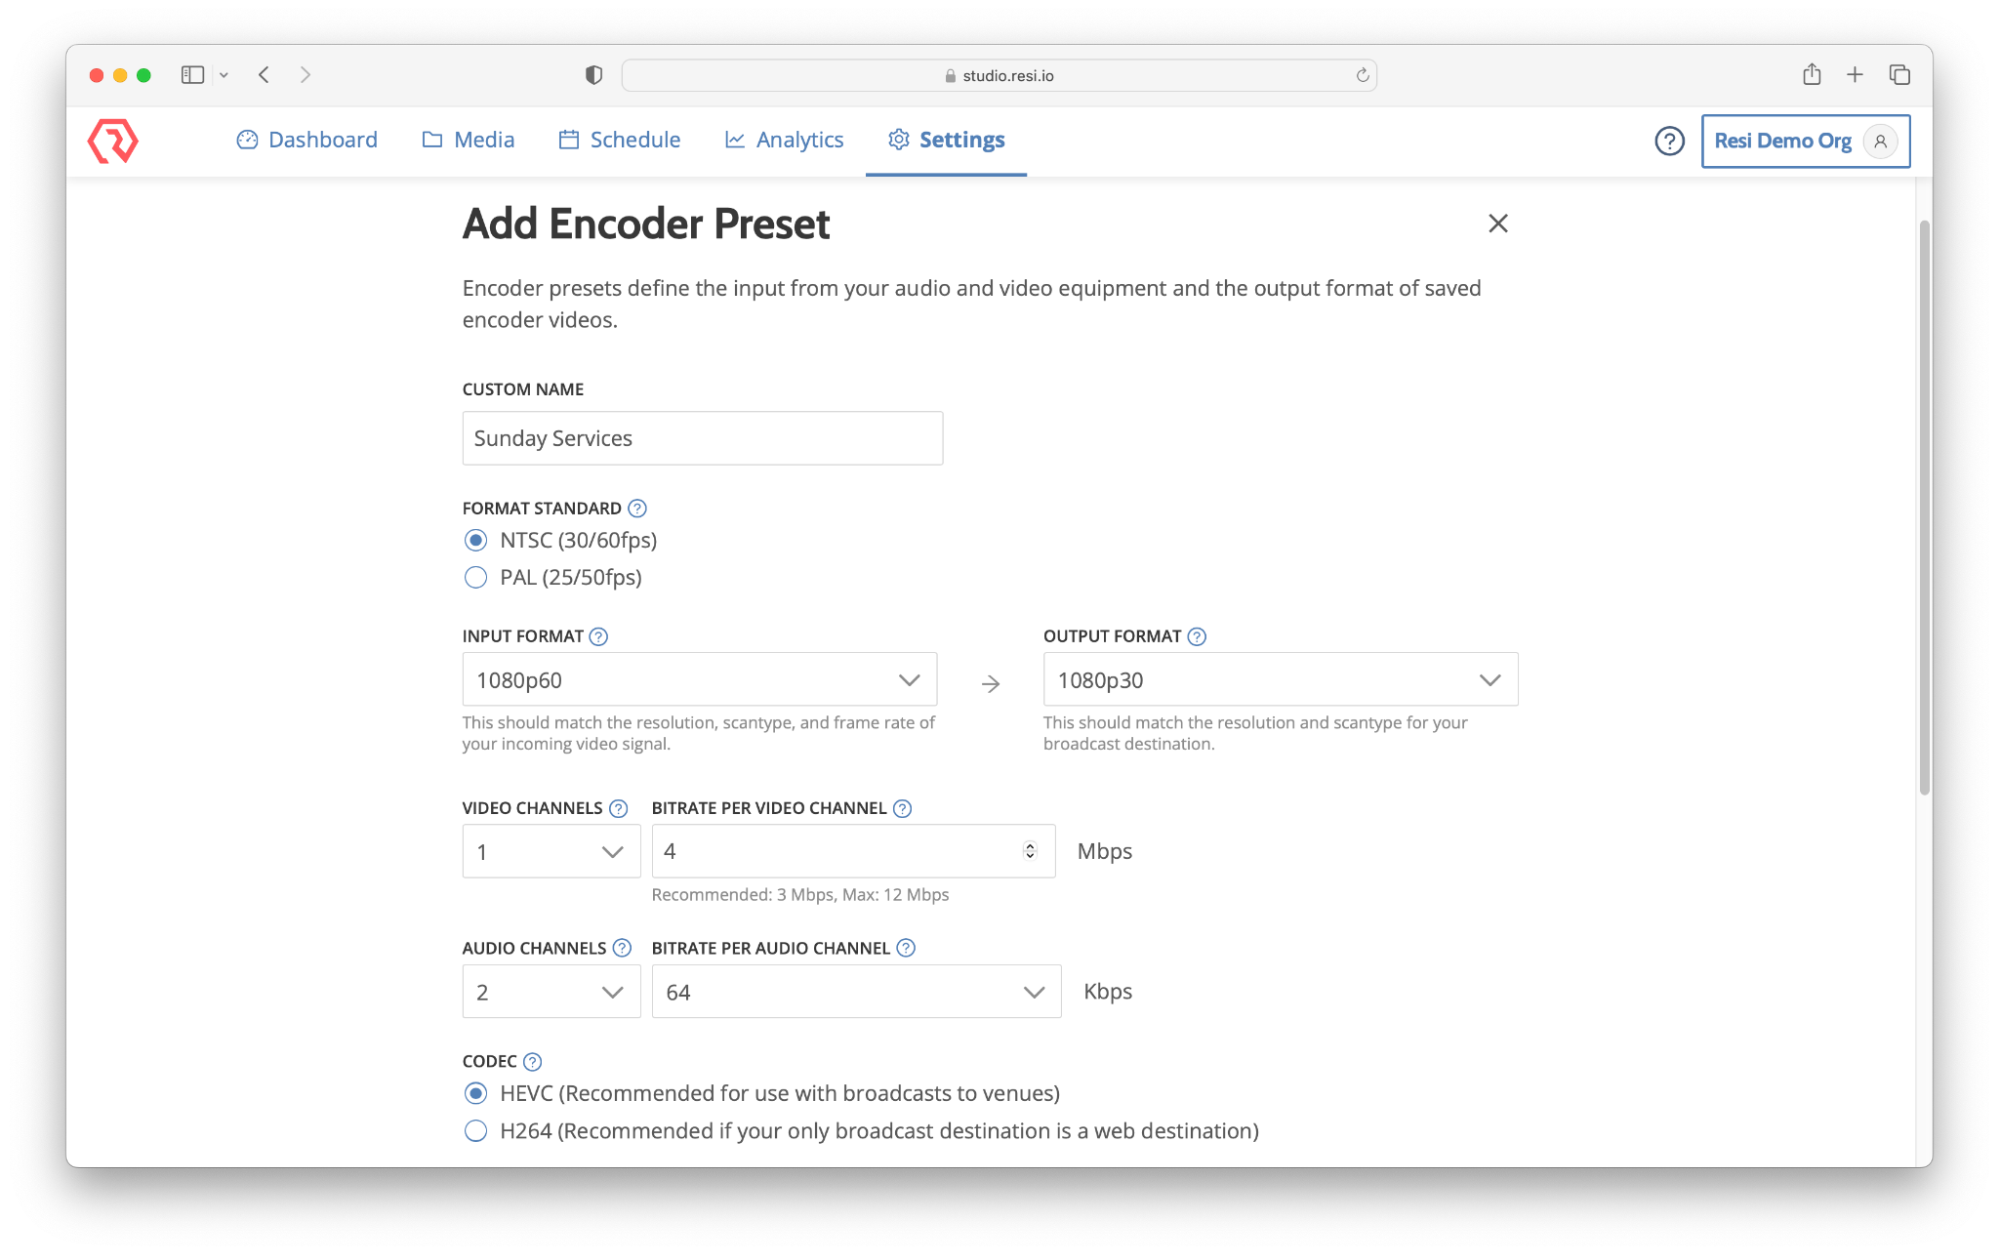Click the Safari share icon
This screenshot has height=1255, width=1999.
1811,74
